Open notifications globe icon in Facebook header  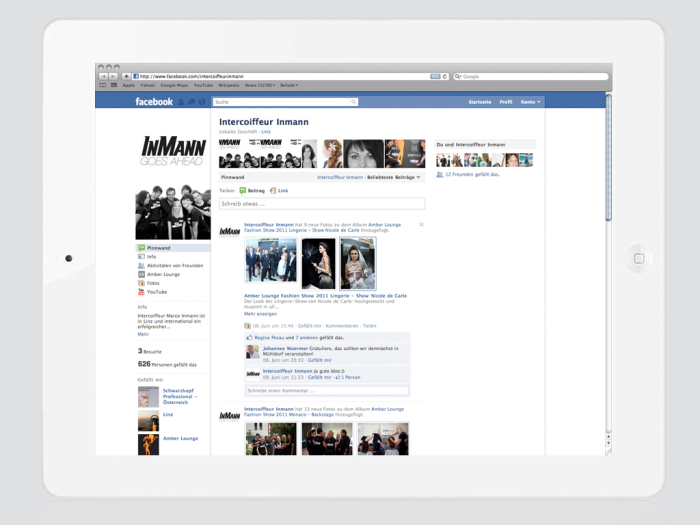202,102
